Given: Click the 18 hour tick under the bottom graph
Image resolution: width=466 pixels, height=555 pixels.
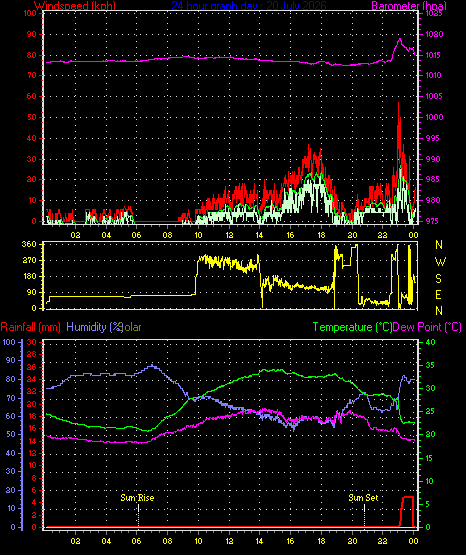Looking at the screenshot, I should (x=321, y=541).
